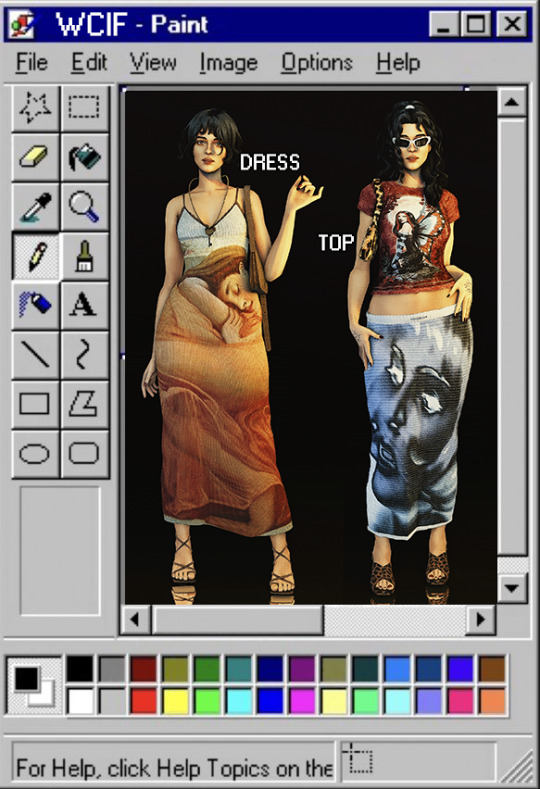Screen dimensions: 540x789
Task: Pick the olive color swatch in top row
Action: (175, 668)
